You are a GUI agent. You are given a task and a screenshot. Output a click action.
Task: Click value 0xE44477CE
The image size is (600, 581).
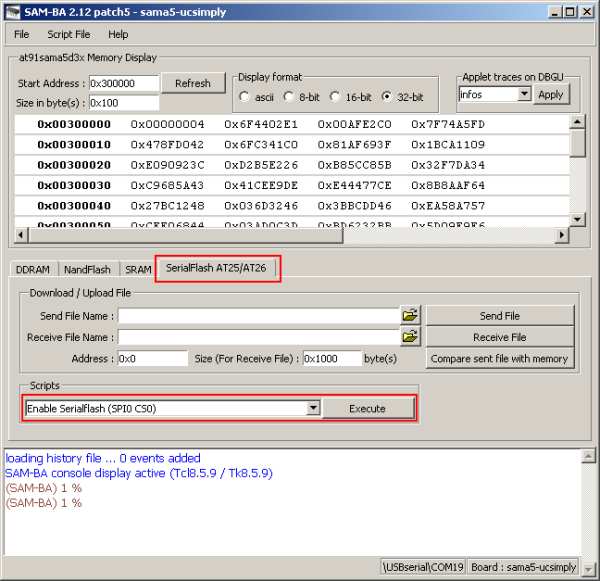355,185
